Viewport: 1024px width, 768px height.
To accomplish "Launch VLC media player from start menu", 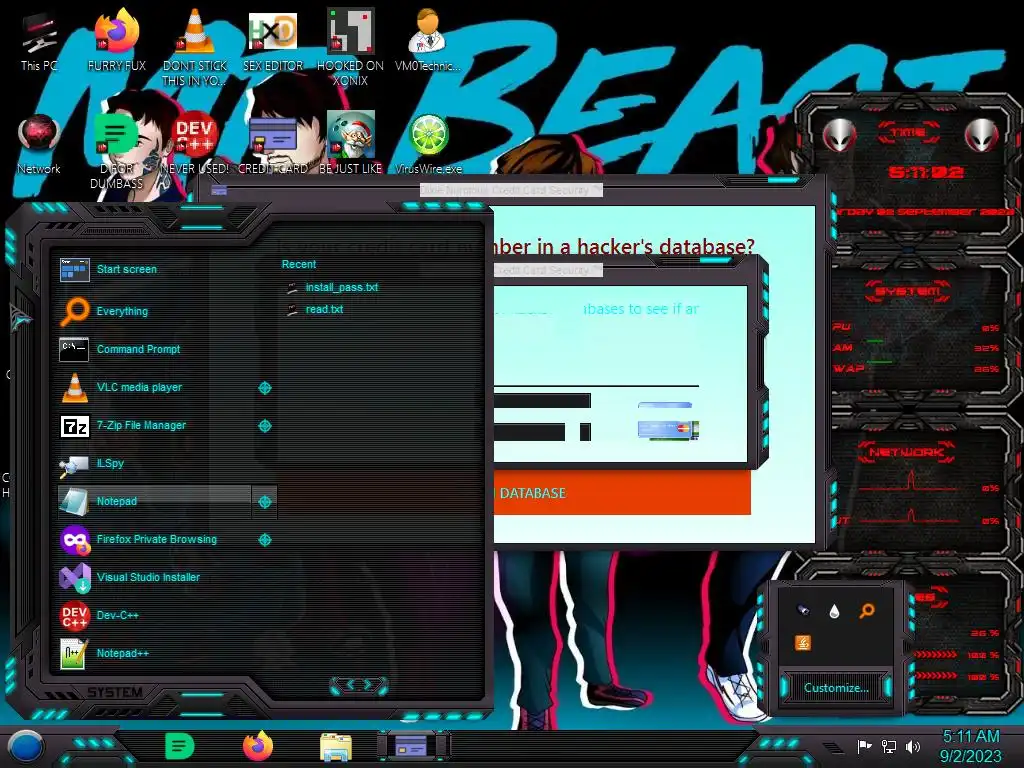I will coord(154,387).
